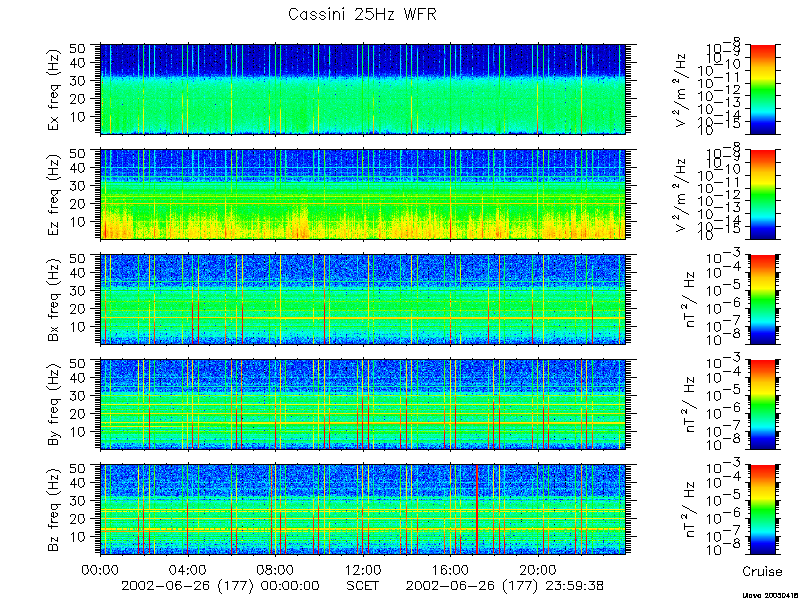Click the Ex spectrogram panel

pos(363,89)
